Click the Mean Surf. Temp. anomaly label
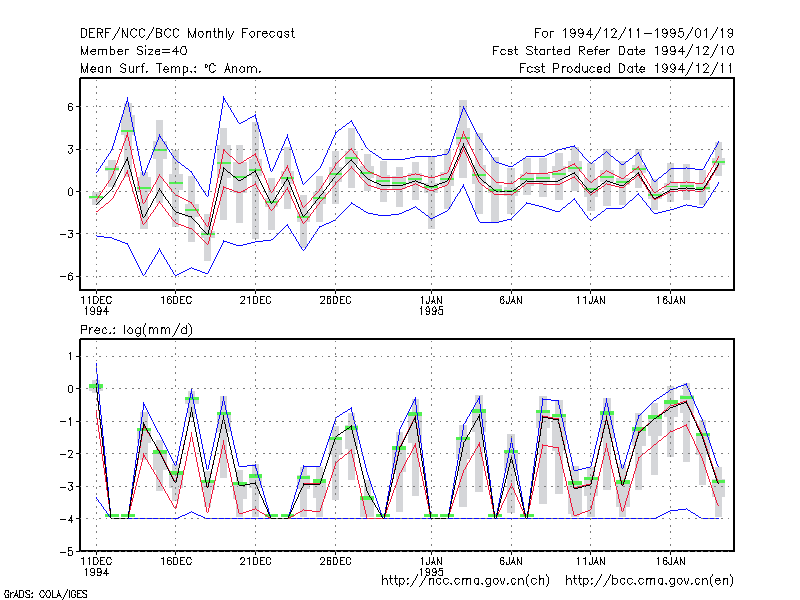This screenshot has width=800, height=600. (x=170, y=68)
